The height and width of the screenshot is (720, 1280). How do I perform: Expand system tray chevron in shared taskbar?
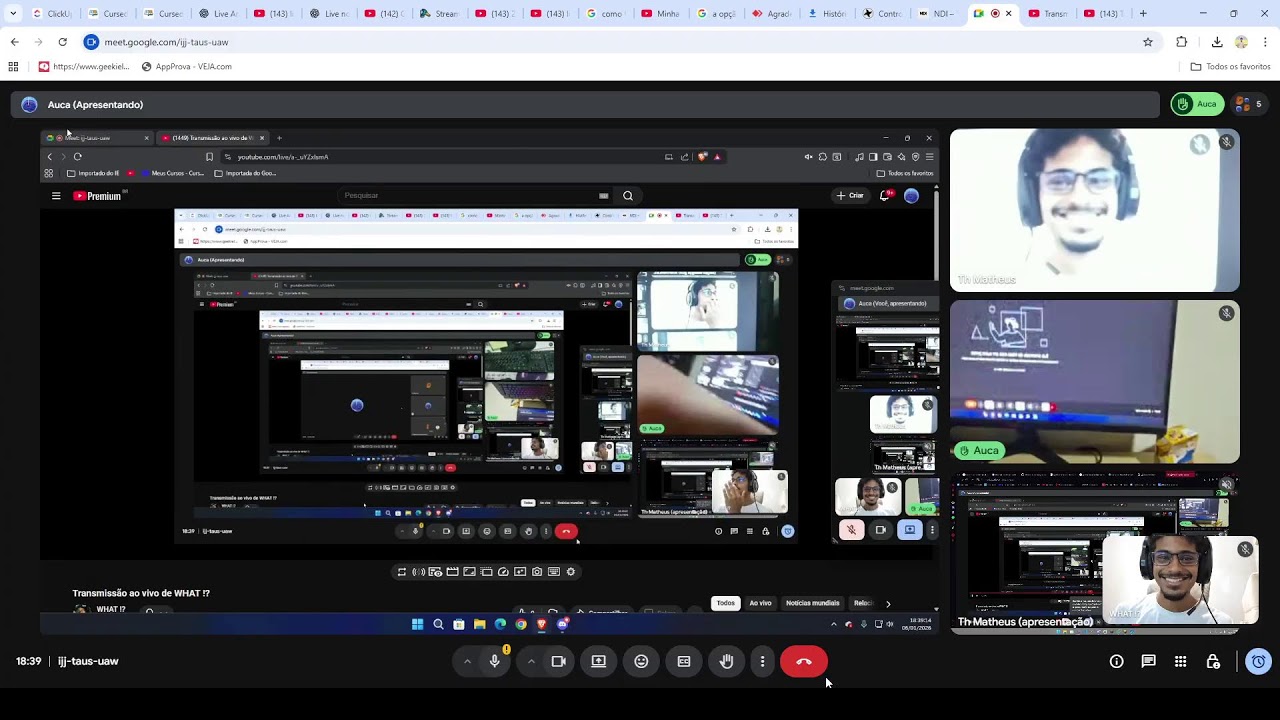pos(834,624)
